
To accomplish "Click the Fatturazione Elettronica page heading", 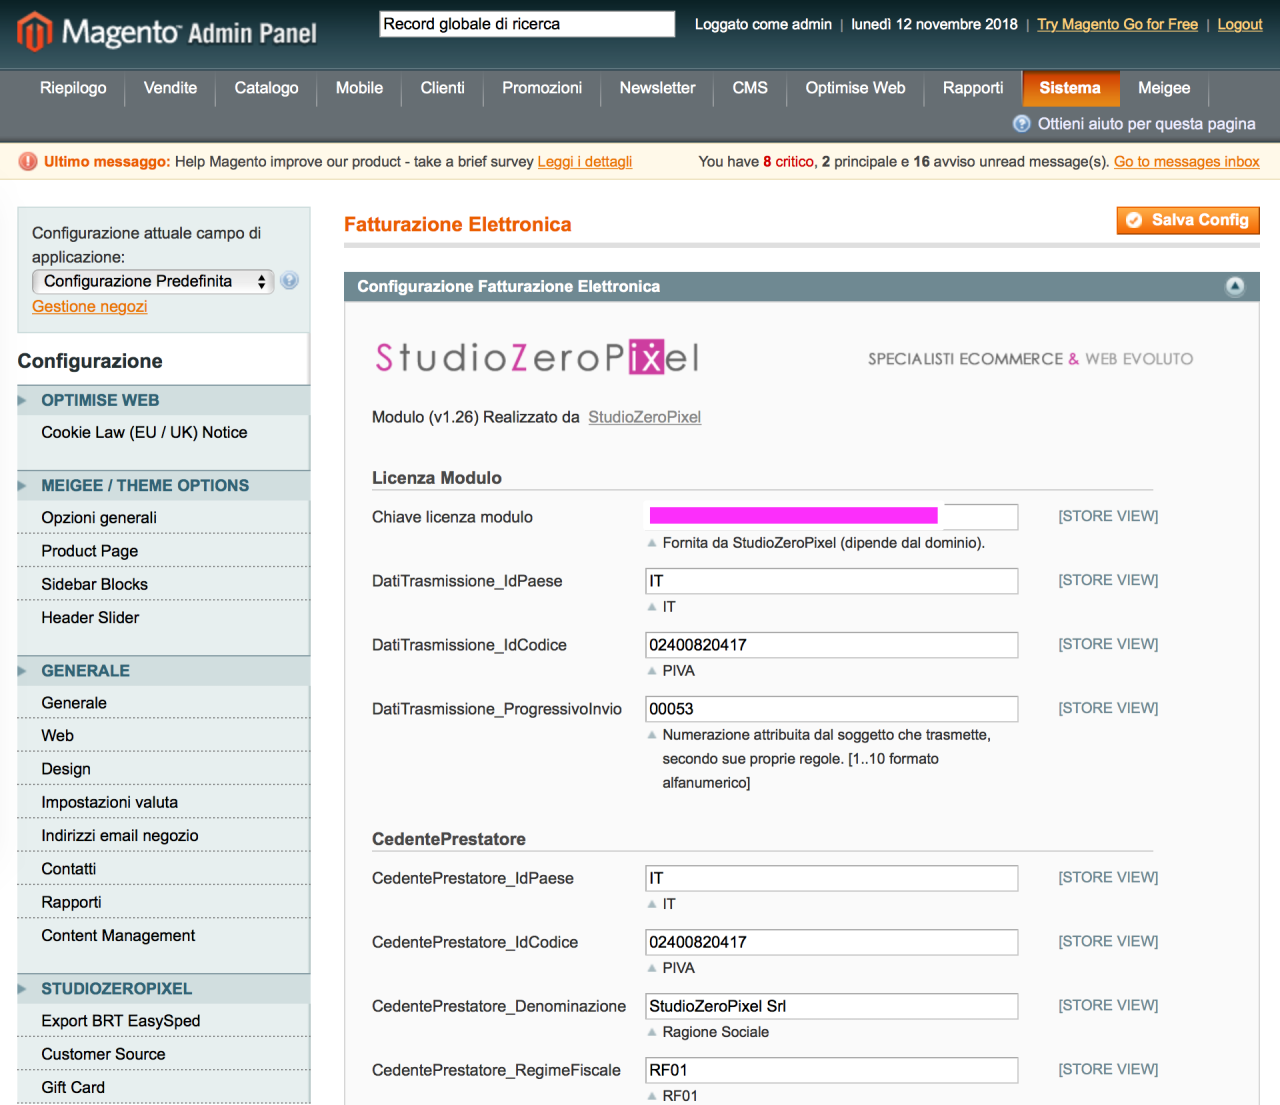I will [458, 224].
